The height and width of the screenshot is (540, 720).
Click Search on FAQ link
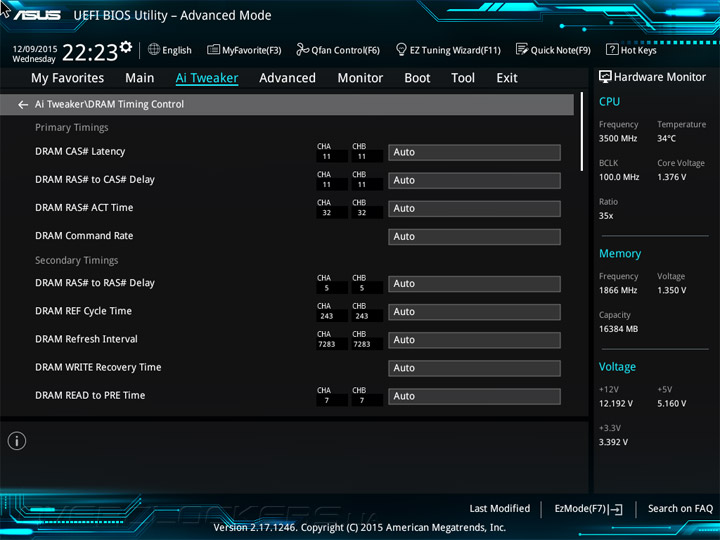coord(680,508)
